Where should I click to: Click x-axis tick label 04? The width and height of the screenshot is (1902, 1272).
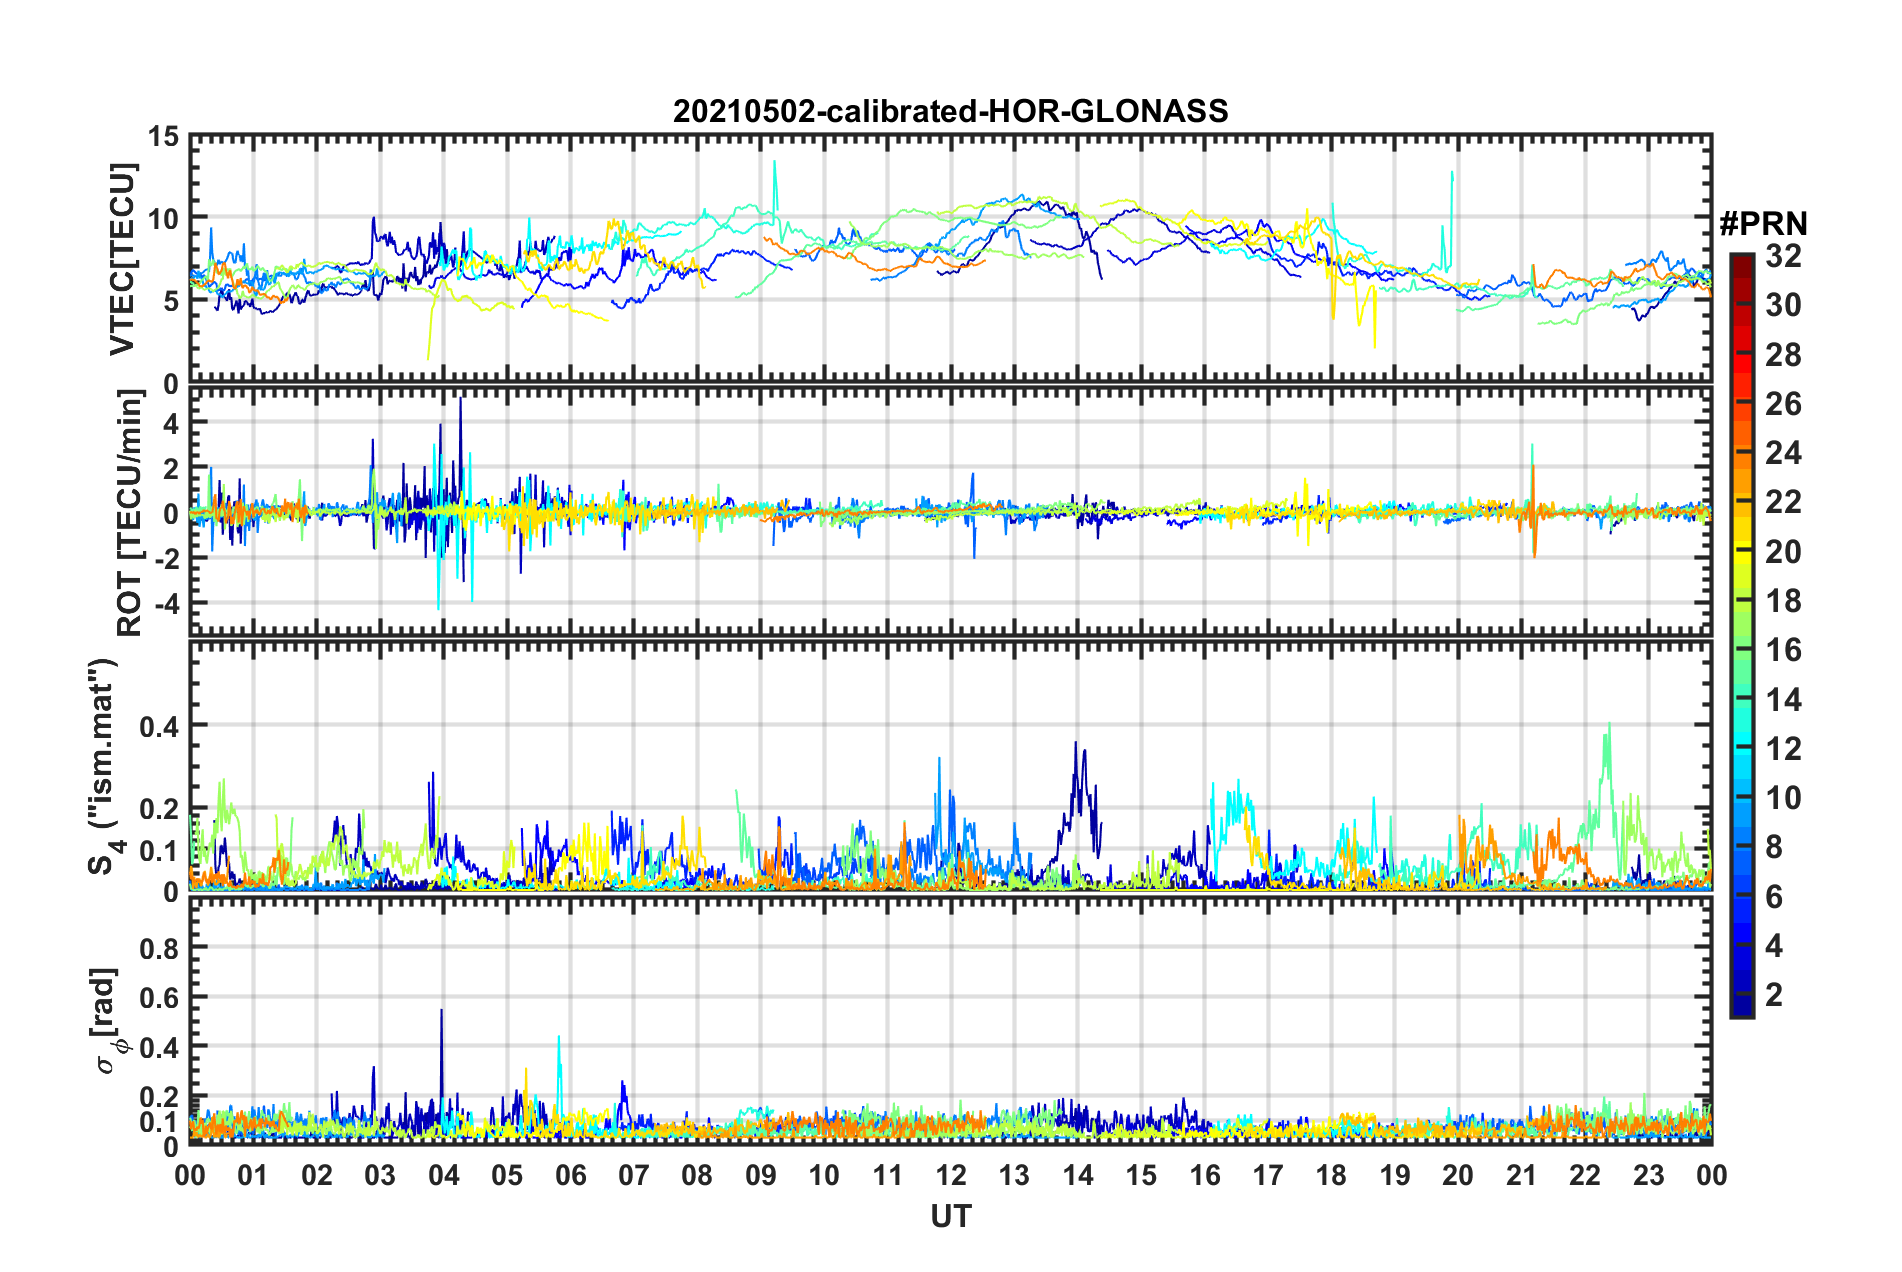[443, 1175]
